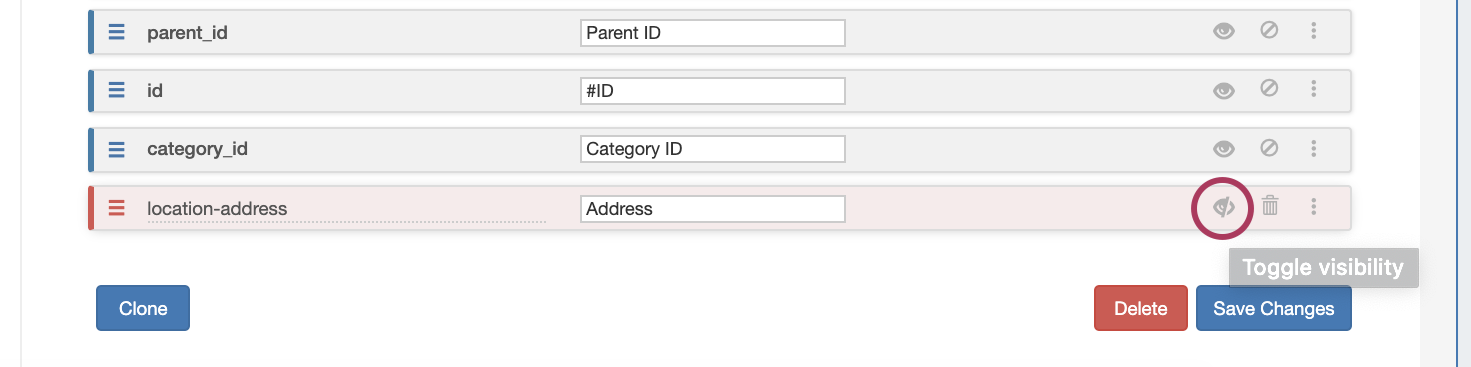Image resolution: width=1471 pixels, height=367 pixels.
Task: Show the hidden location-address column
Action: 1224,207
